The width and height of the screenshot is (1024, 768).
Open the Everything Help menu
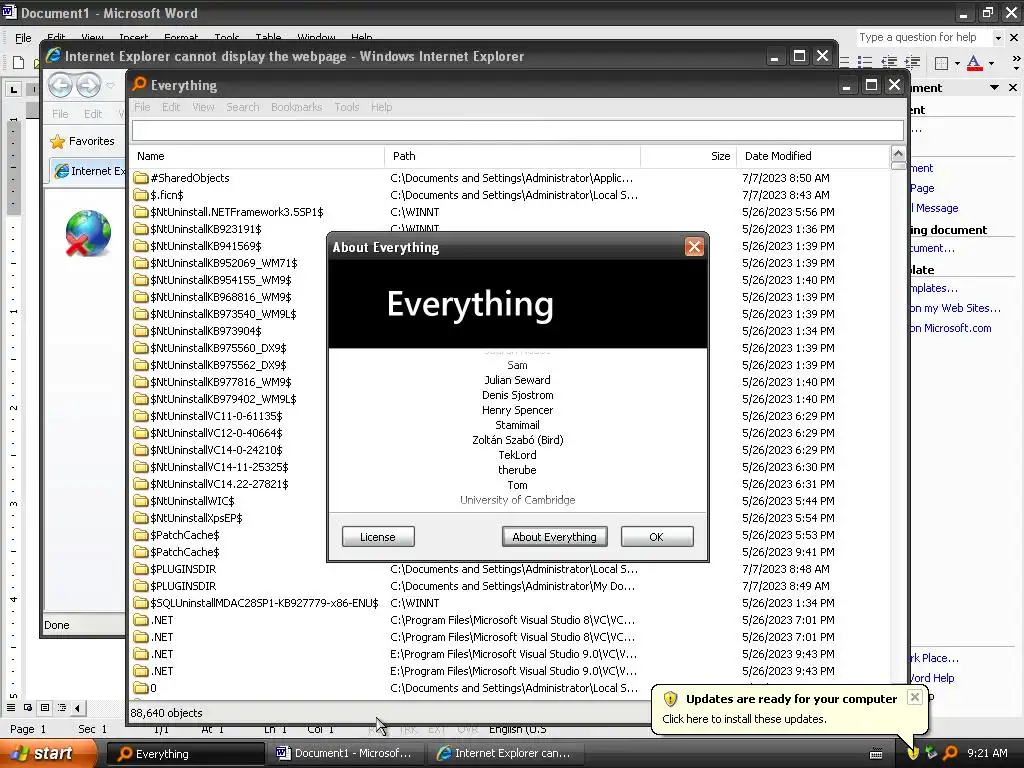tap(381, 107)
